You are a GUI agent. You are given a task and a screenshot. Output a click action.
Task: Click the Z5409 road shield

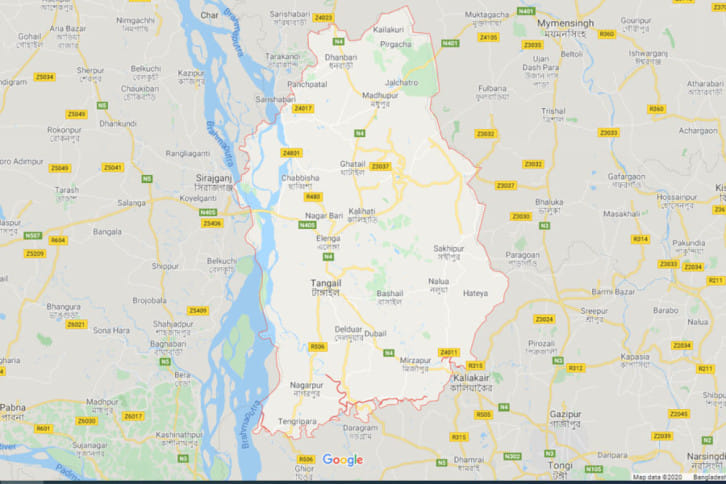click(198, 310)
